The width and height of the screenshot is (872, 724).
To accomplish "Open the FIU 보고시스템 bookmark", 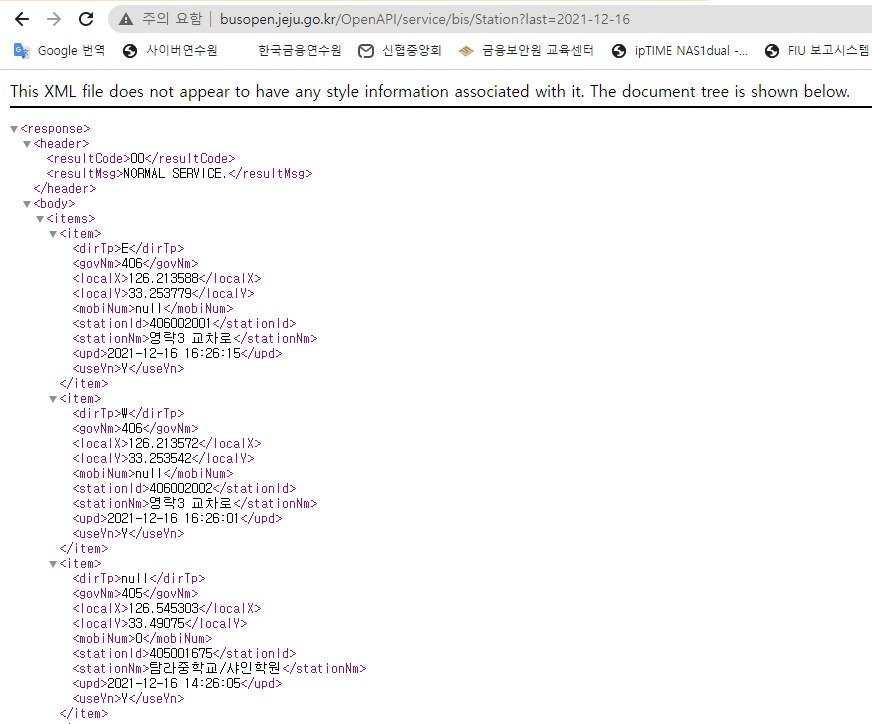I will 817,51.
